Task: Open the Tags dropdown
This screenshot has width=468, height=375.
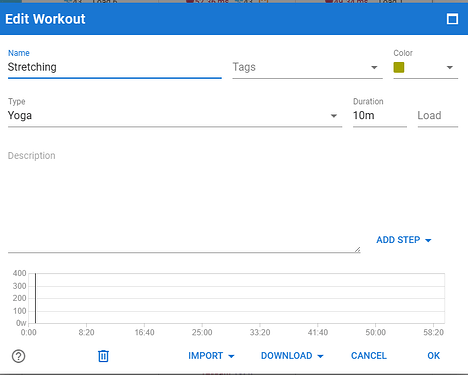Action: pyautogui.click(x=307, y=67)
